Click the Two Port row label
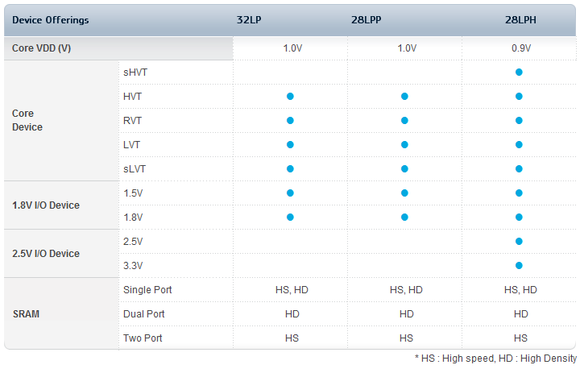 click(x=142, y=338)
